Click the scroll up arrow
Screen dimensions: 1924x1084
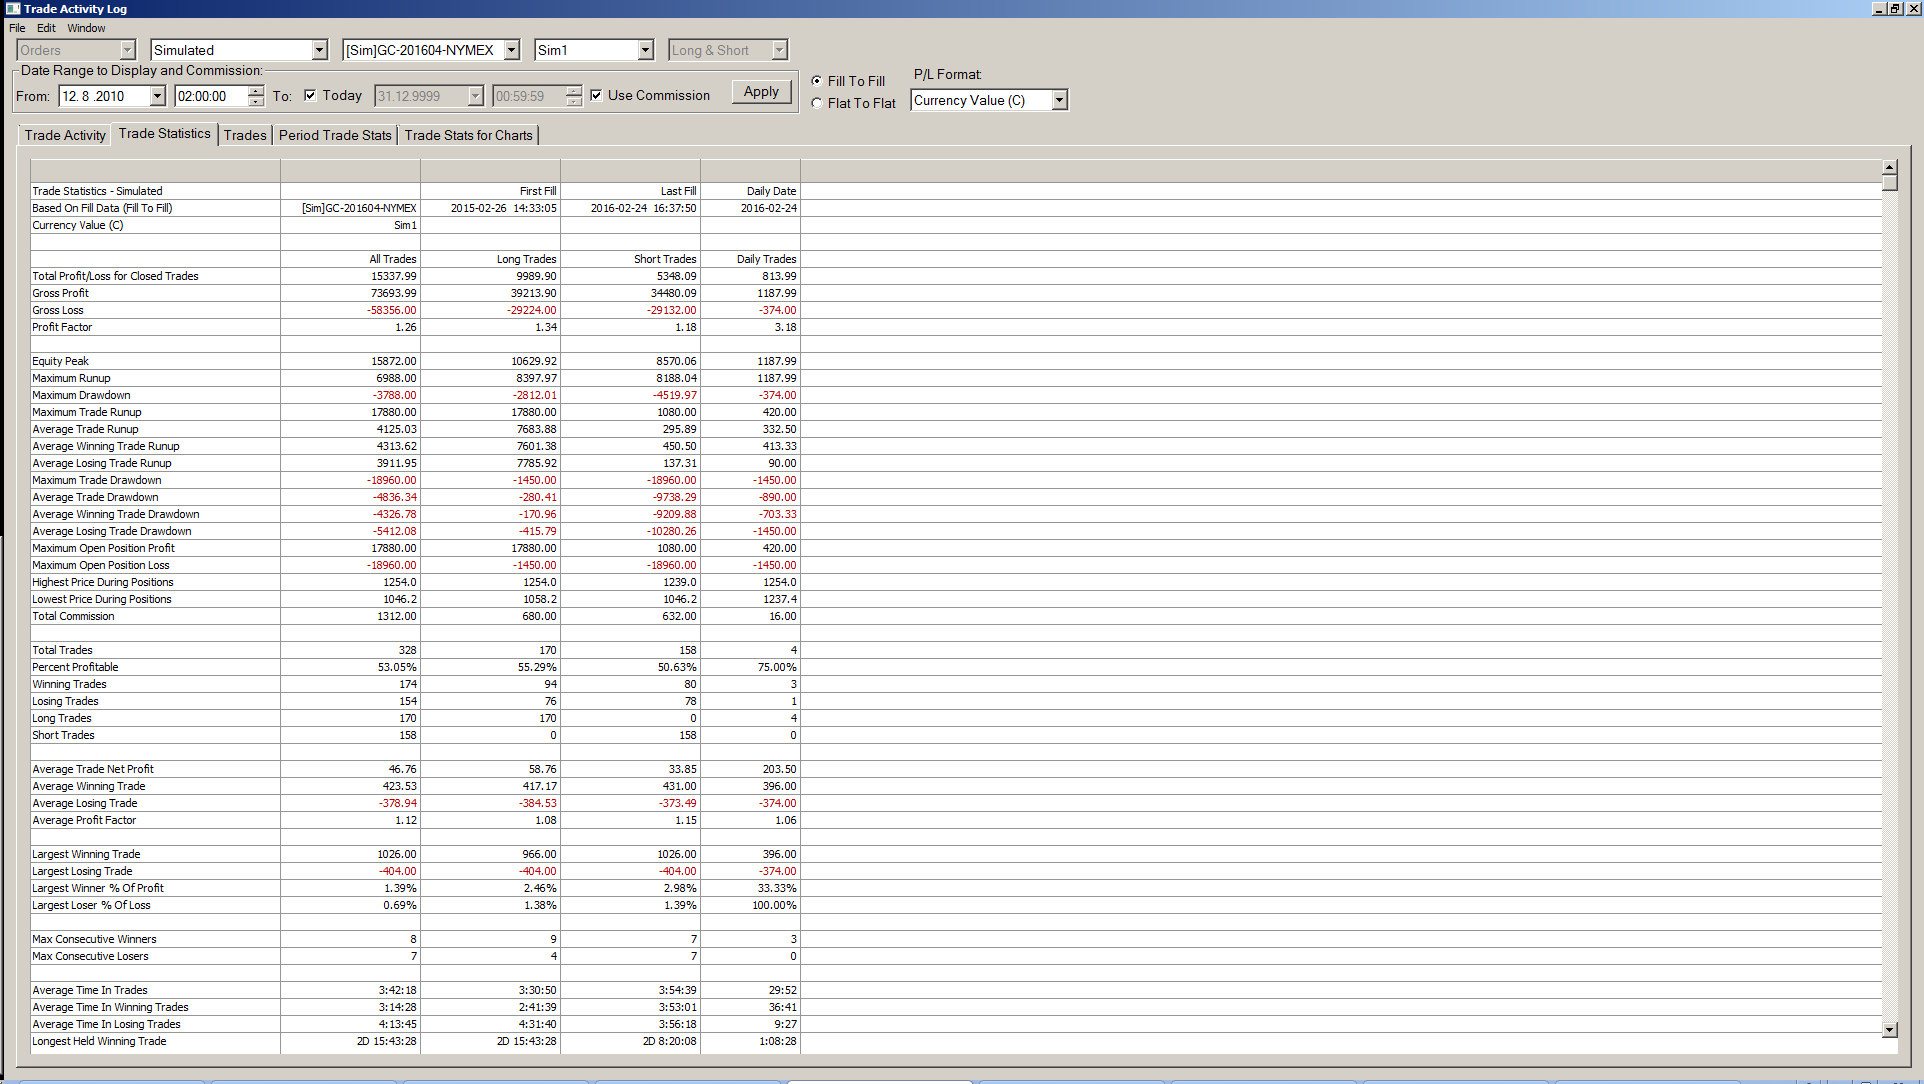1889,167
